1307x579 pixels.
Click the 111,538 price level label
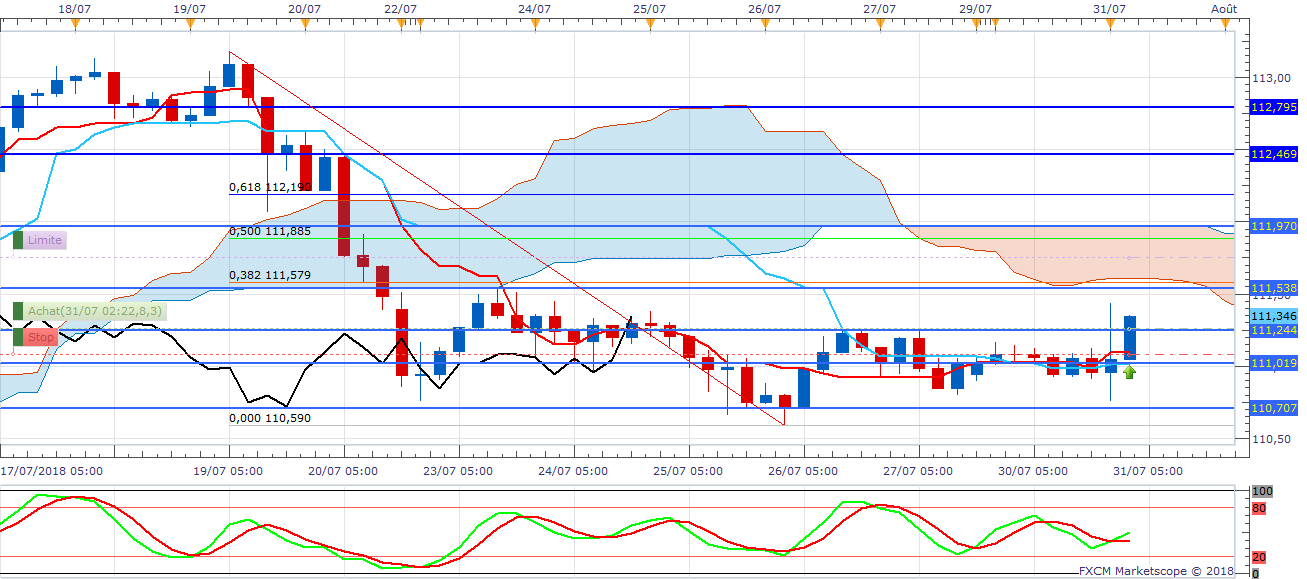1273,289
